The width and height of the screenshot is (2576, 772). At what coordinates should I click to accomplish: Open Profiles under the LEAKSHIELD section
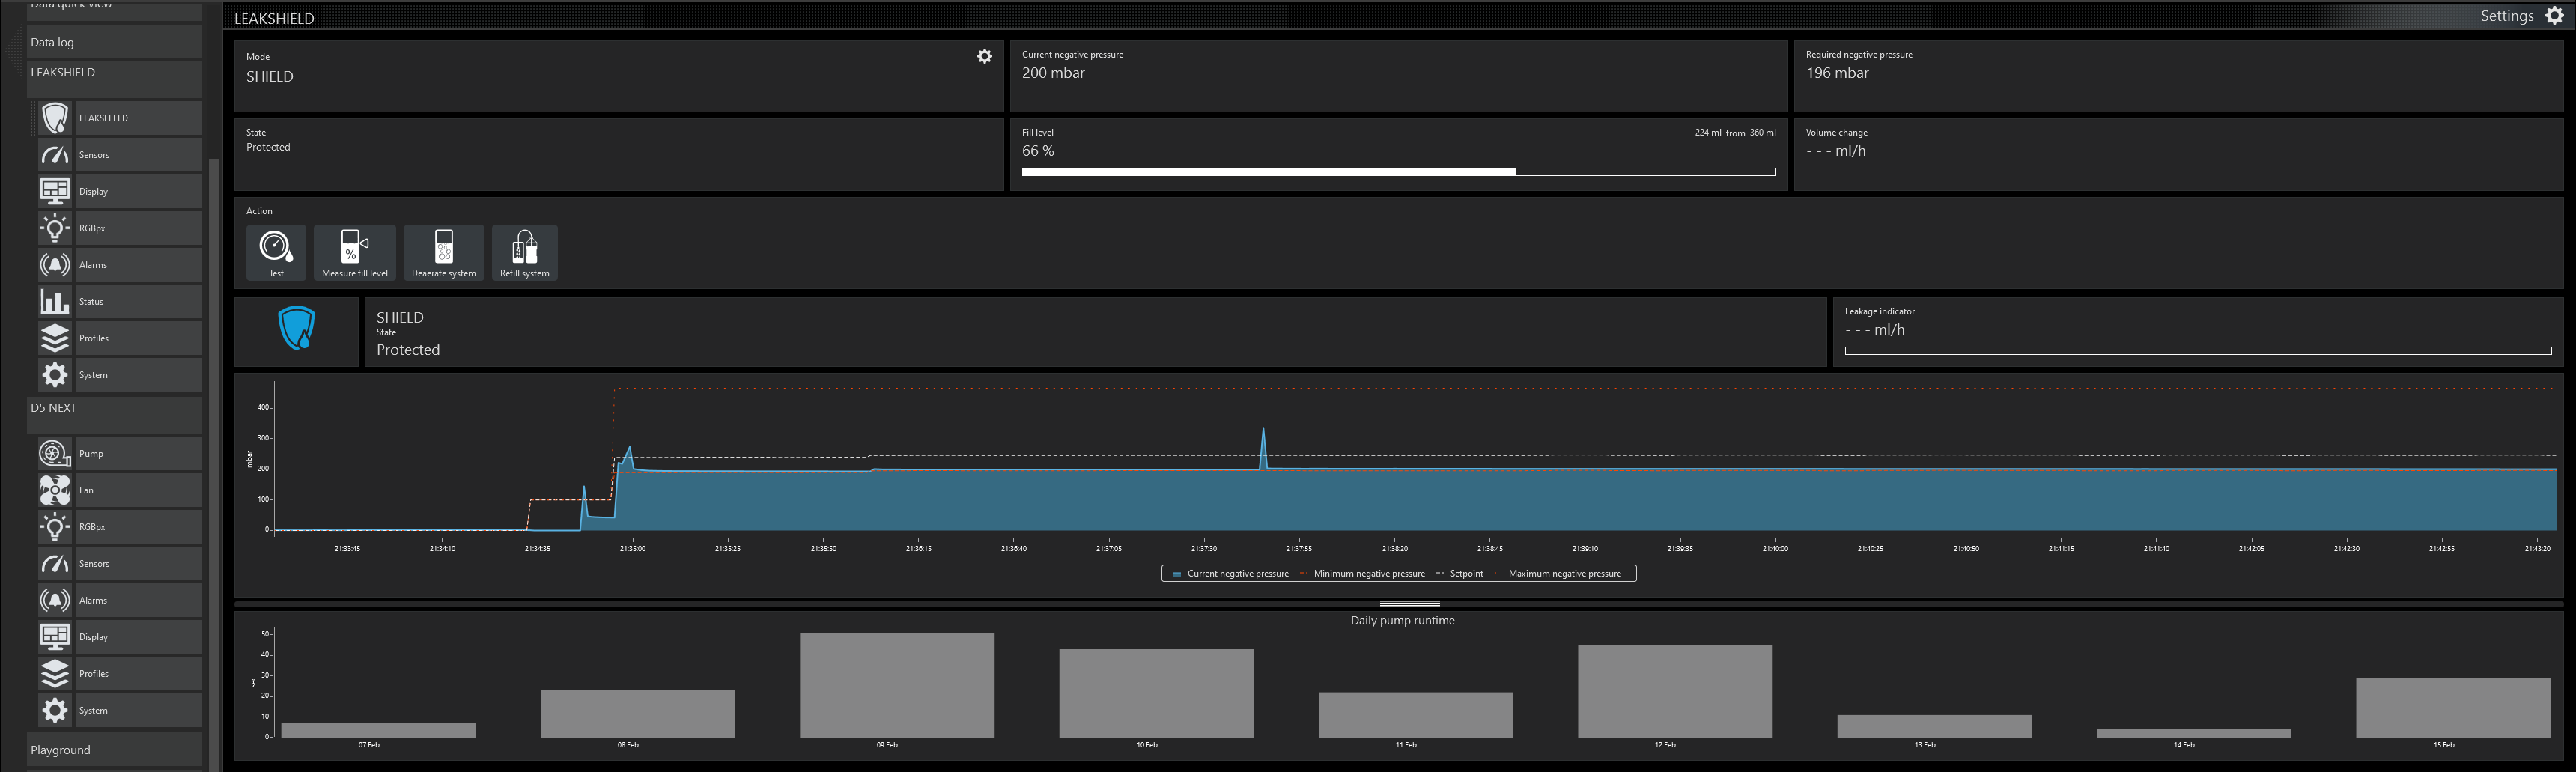click(x=119, y=338)
